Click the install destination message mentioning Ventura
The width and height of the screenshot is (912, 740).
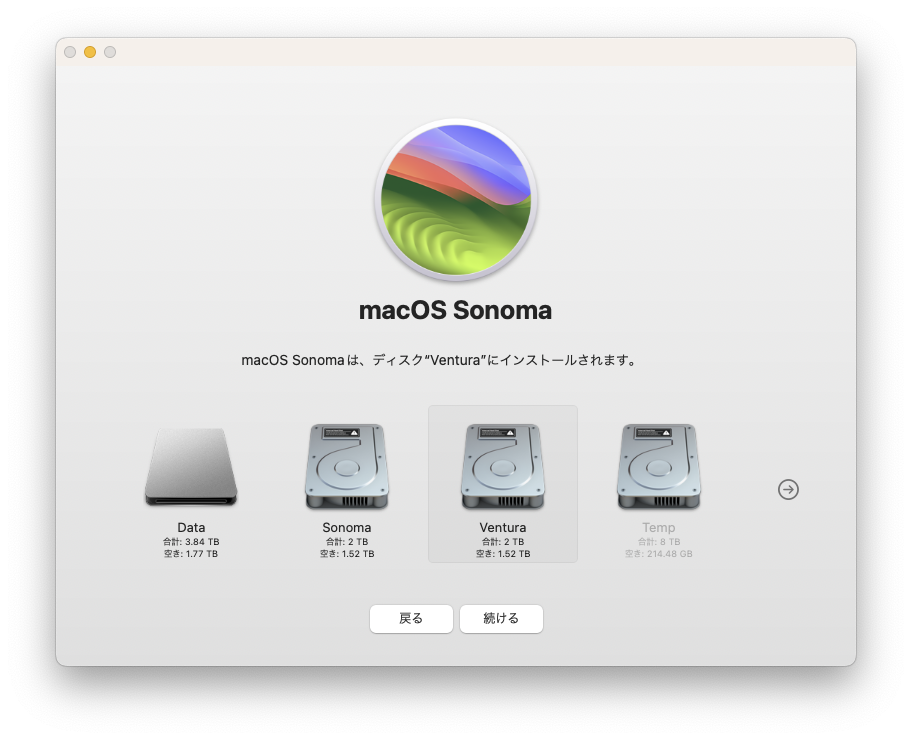click(x=440, y=360)
